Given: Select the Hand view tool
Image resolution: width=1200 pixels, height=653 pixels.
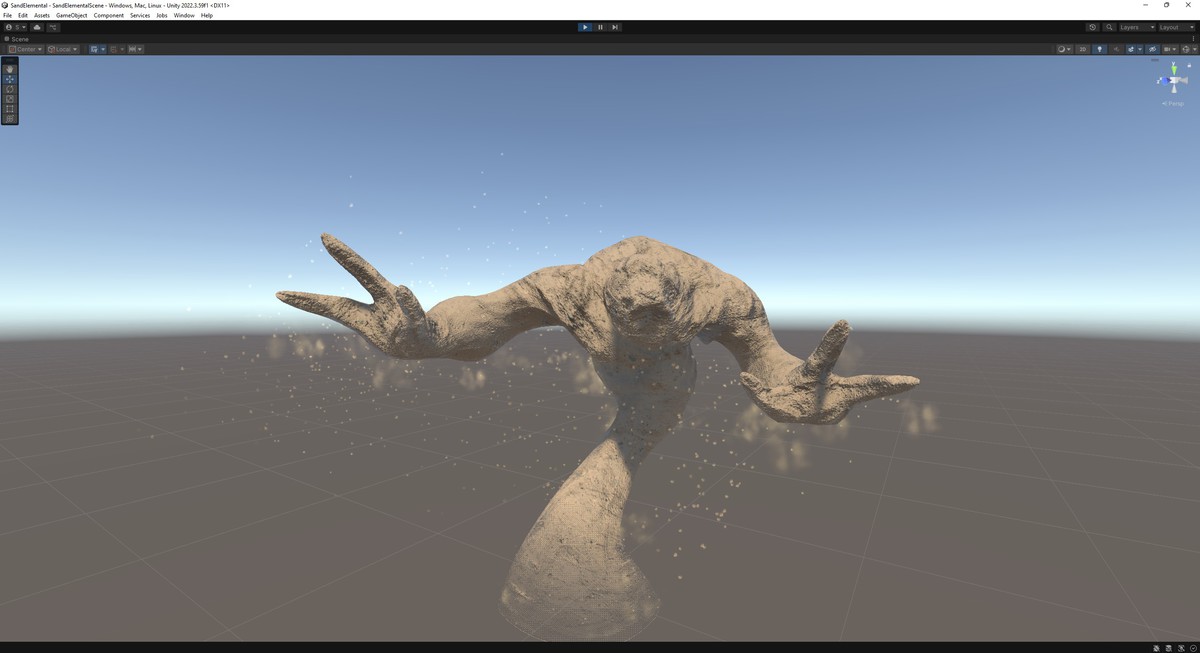Looking at the screenshot, I should 10,69.
